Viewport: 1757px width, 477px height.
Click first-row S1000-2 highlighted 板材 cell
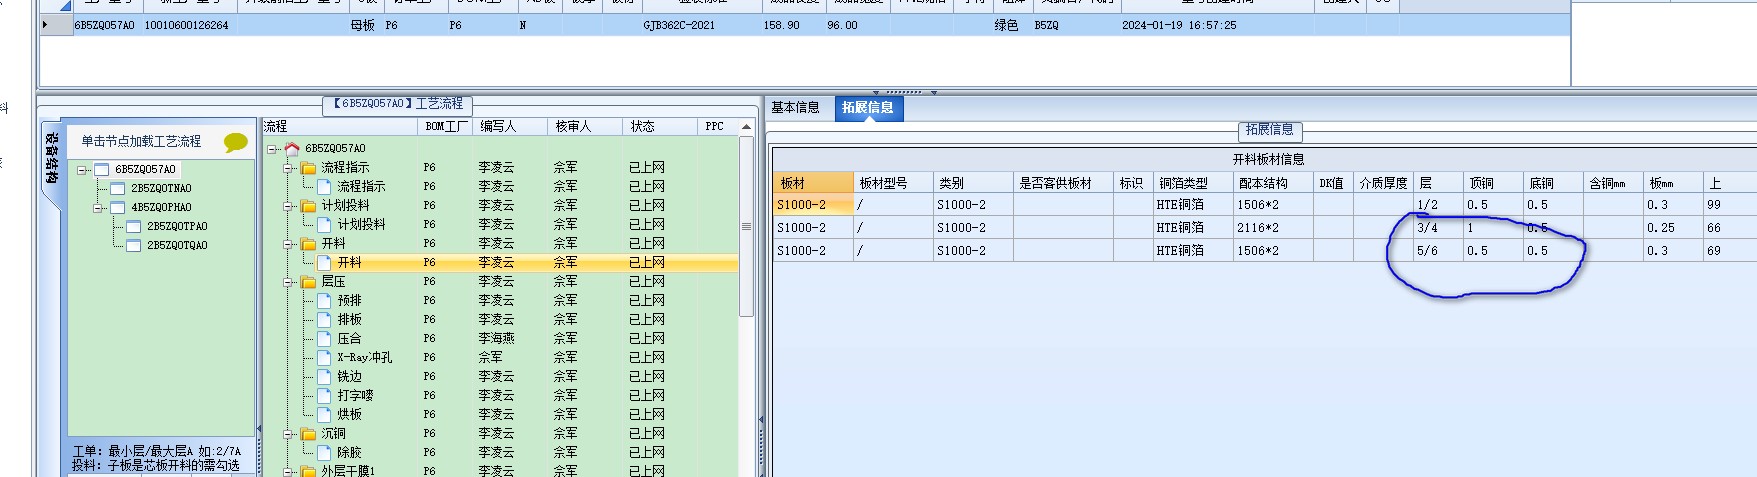(813, 205)
